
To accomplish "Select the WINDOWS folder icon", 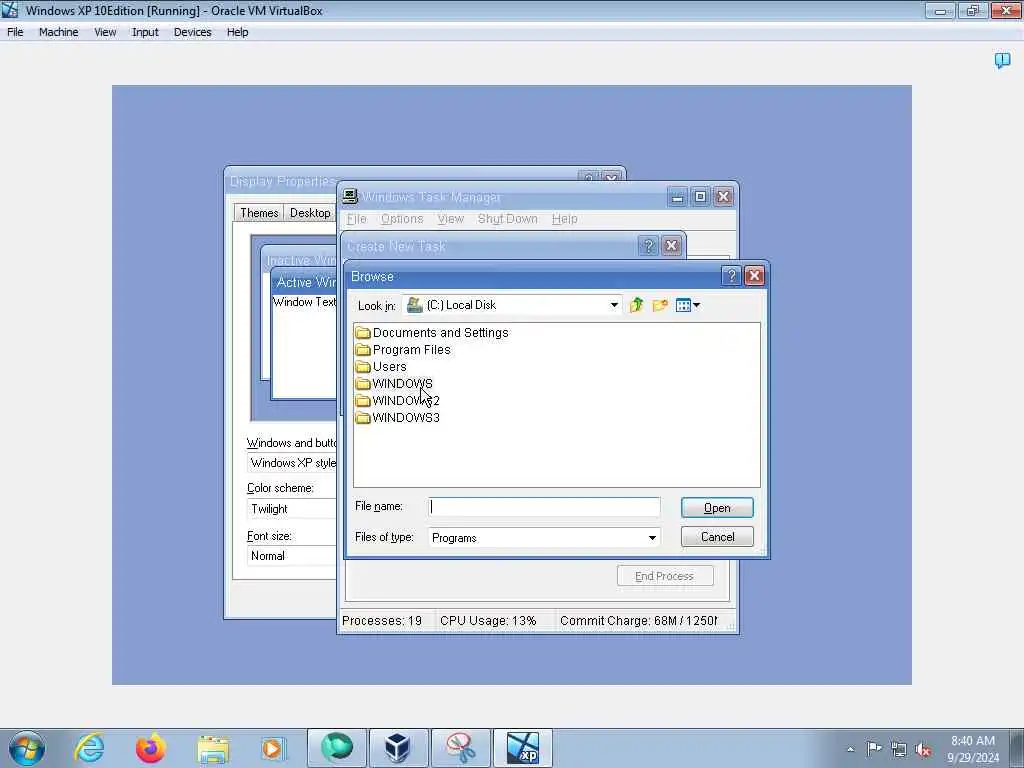I will tap(363, 384).
